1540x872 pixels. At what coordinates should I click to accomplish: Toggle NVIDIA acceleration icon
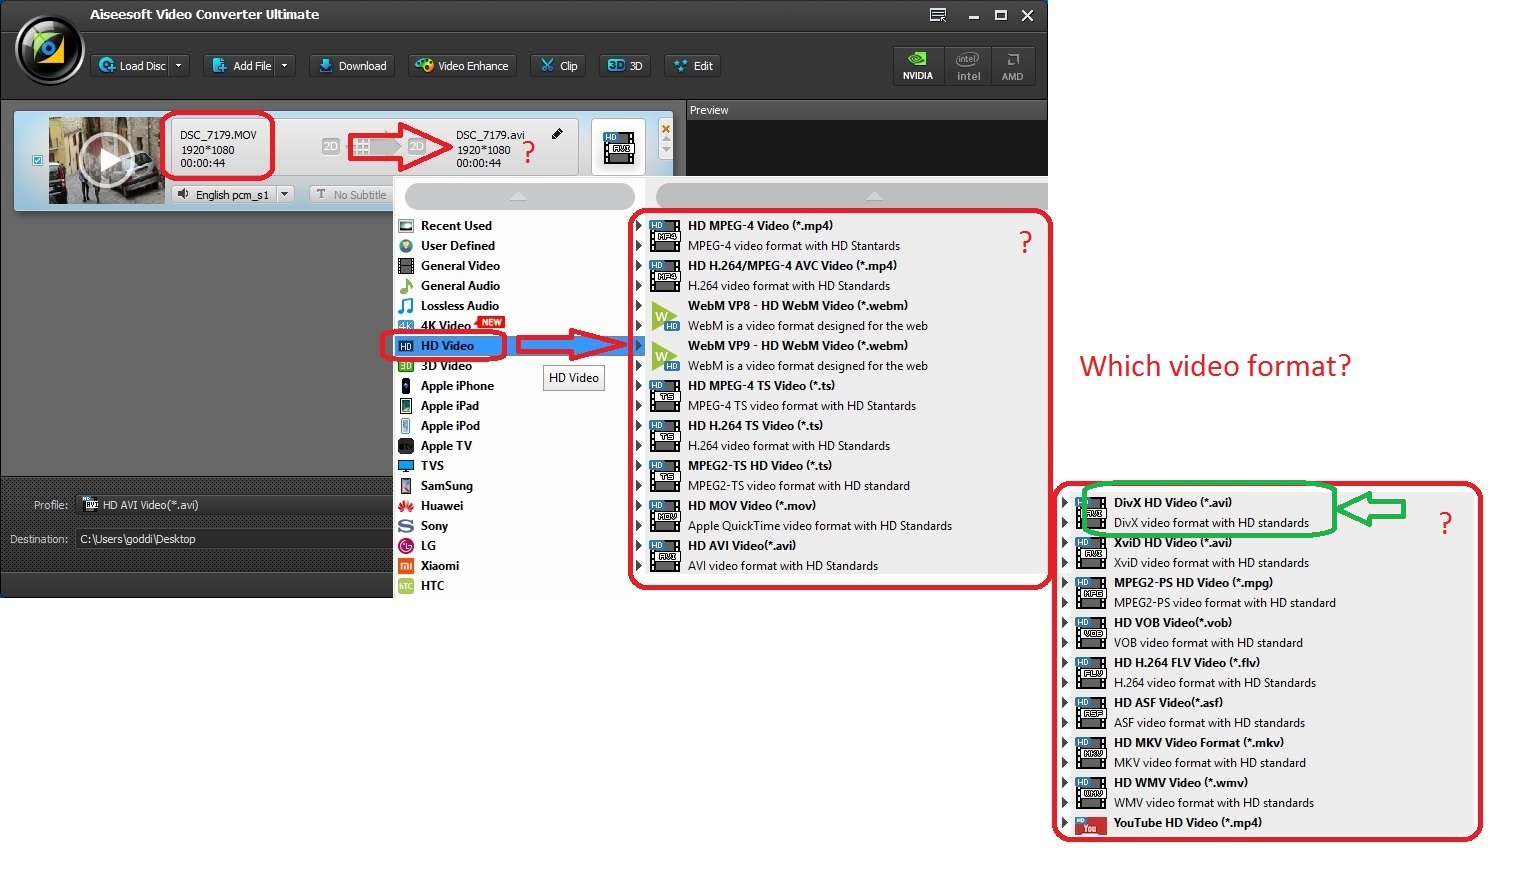[917, 66]
